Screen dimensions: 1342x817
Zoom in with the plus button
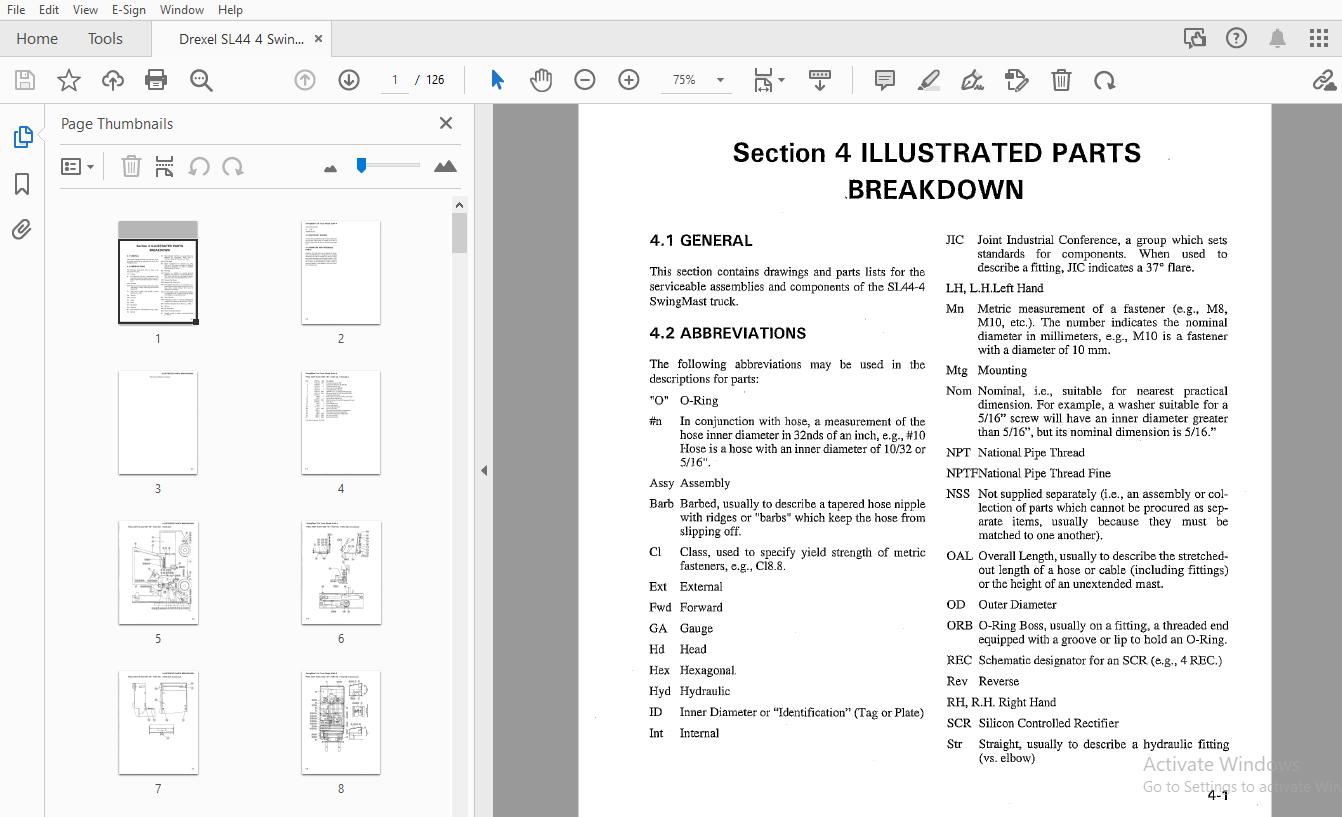[629, 80]
